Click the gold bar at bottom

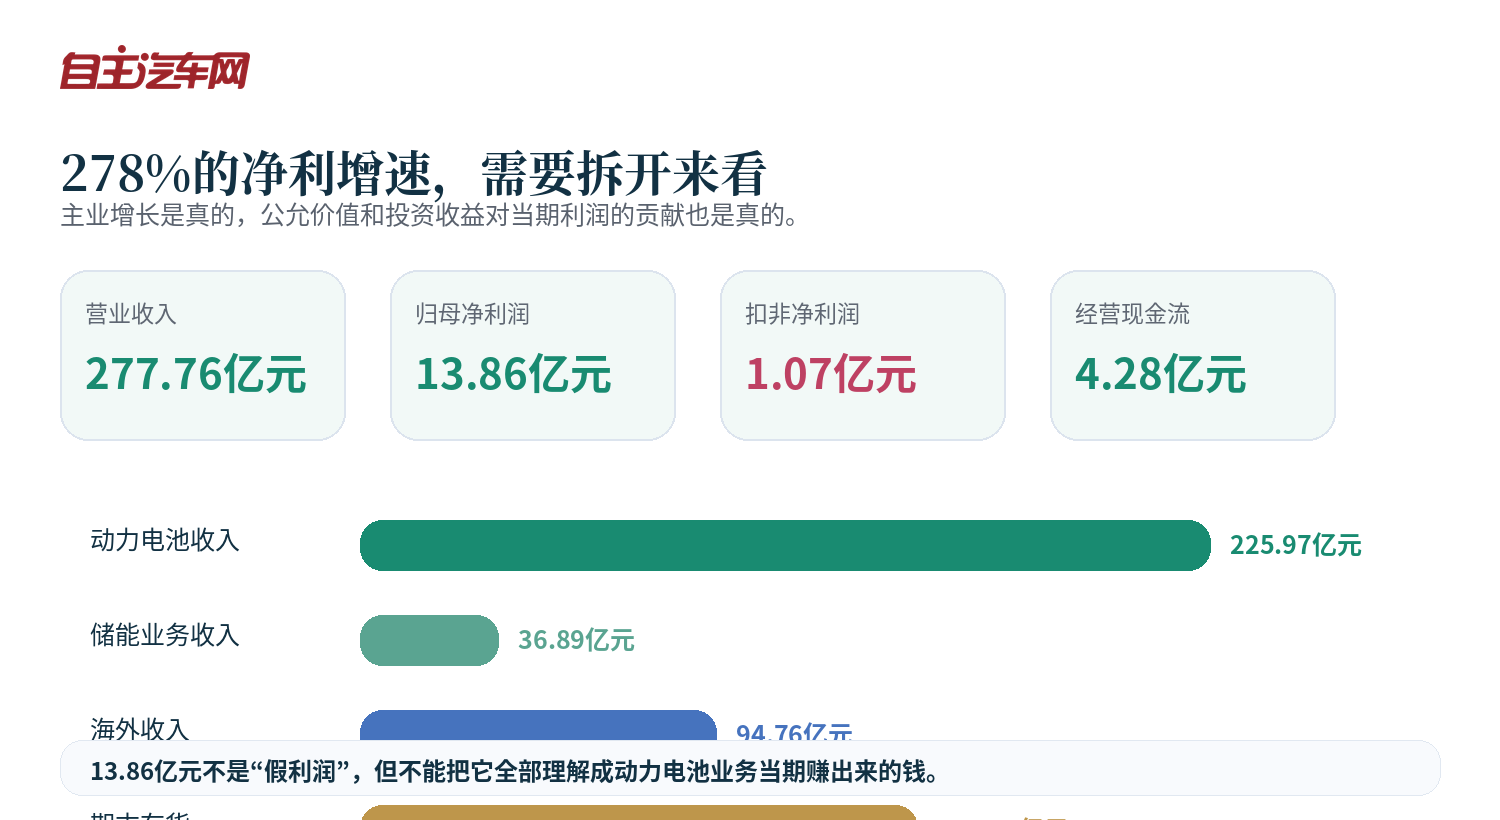(638, 812)
